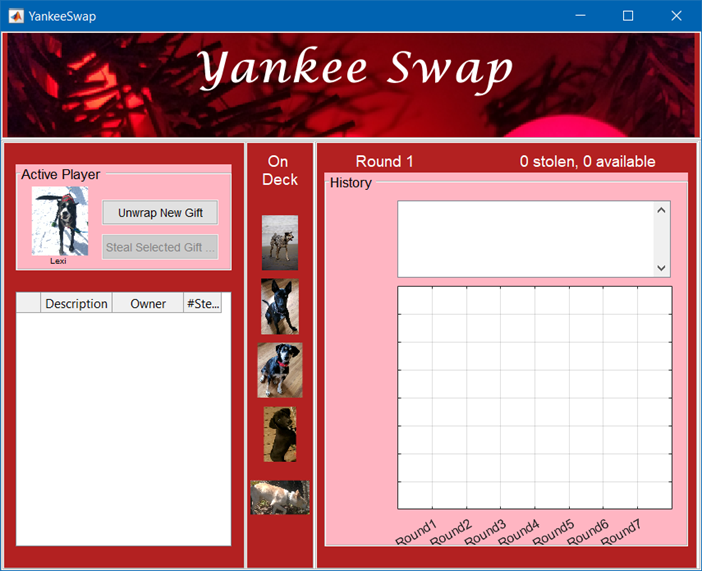Select the first On Deck dog photo
702x571 pixels.
click(280, 242)
